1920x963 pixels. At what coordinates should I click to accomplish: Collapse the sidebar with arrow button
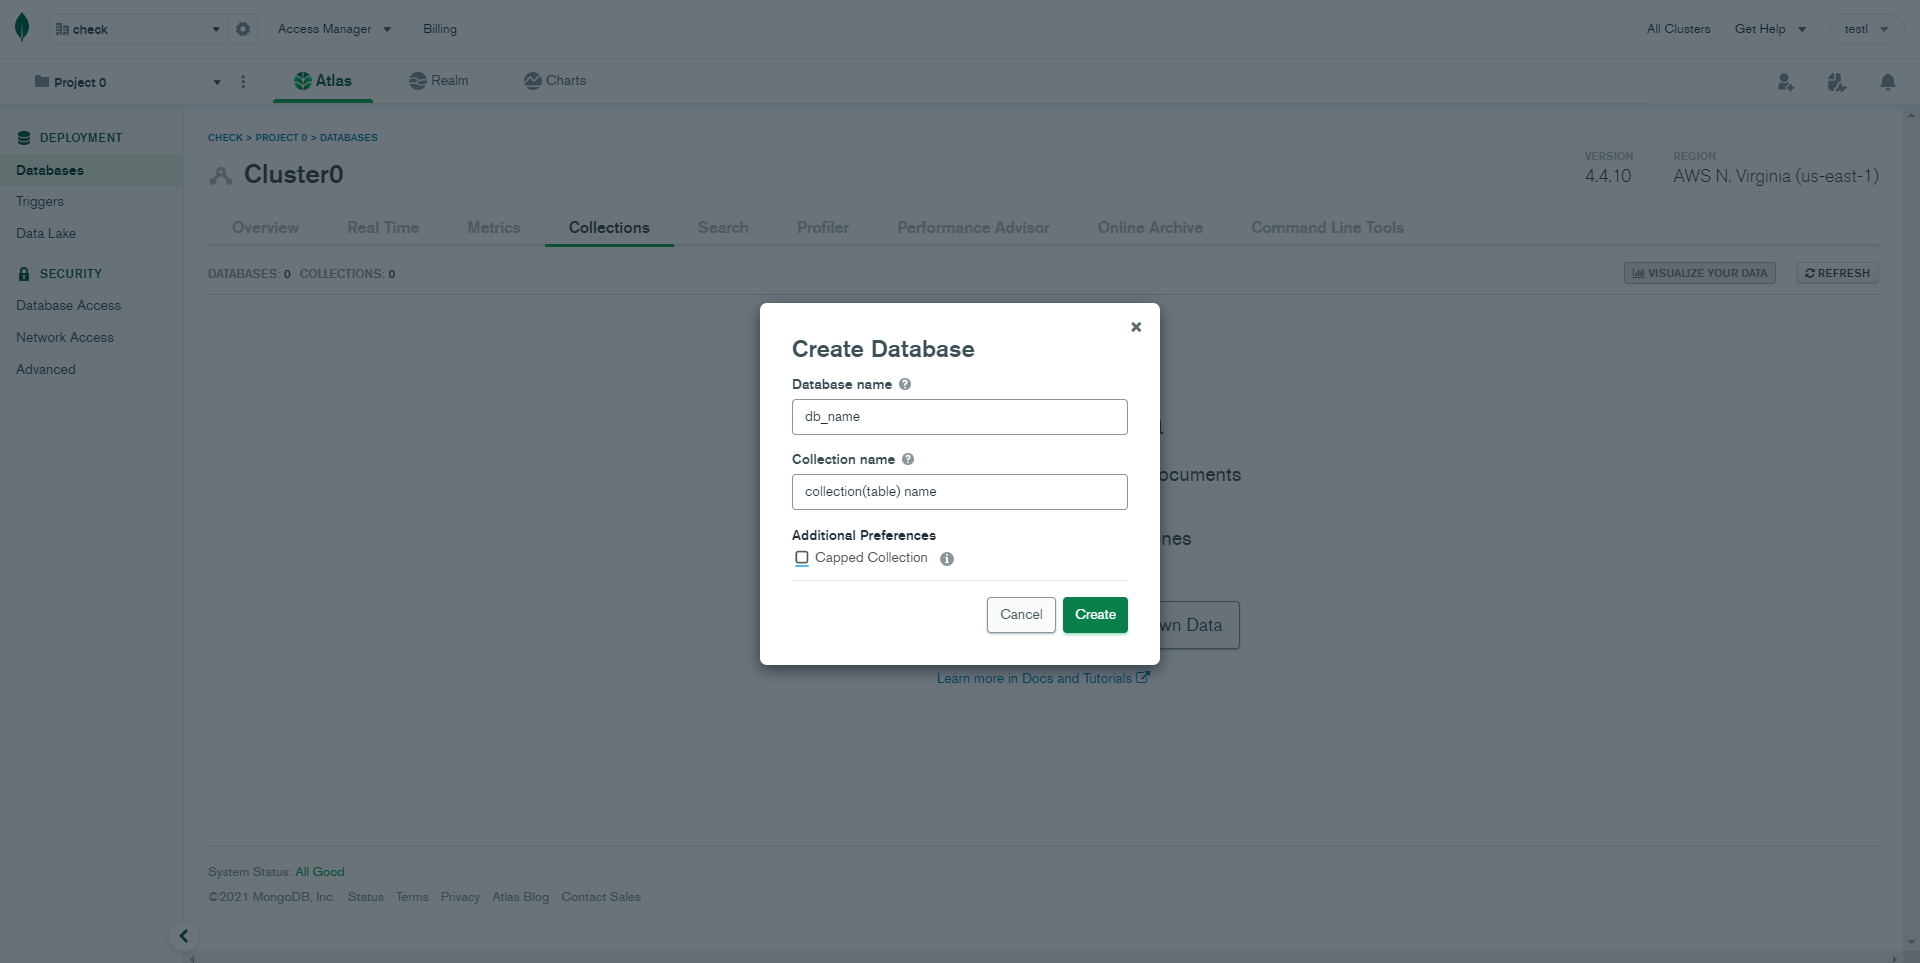(x=184, y=936)
